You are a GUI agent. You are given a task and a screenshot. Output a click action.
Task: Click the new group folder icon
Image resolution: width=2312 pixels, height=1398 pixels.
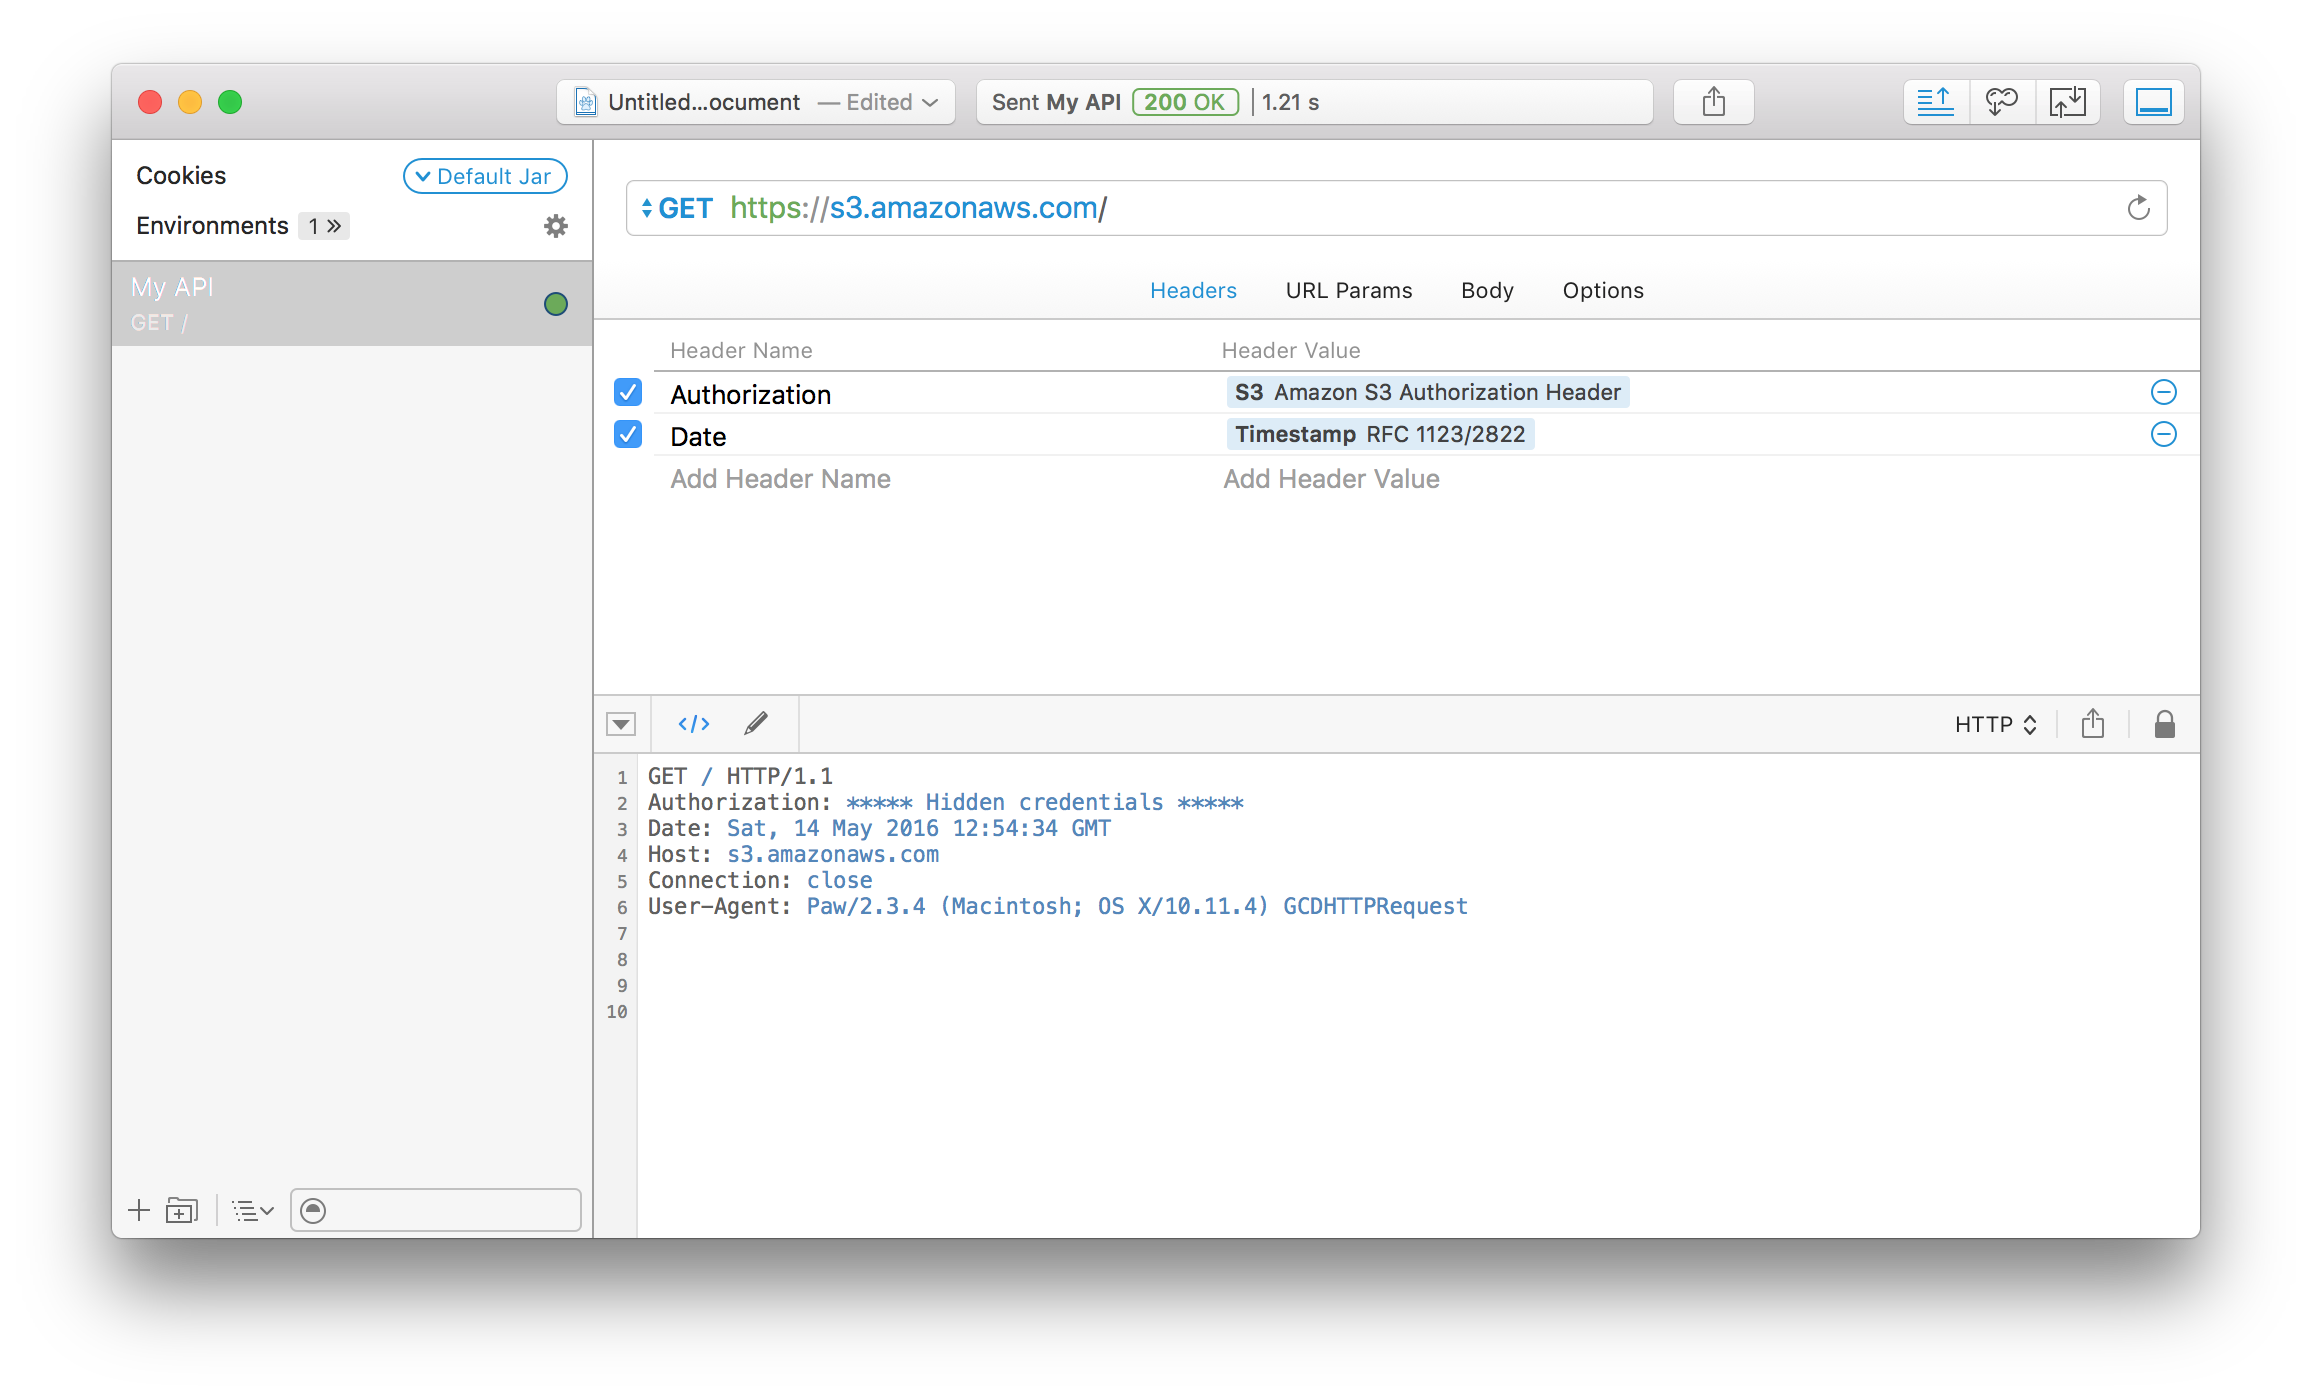(x=182, y=1211)
